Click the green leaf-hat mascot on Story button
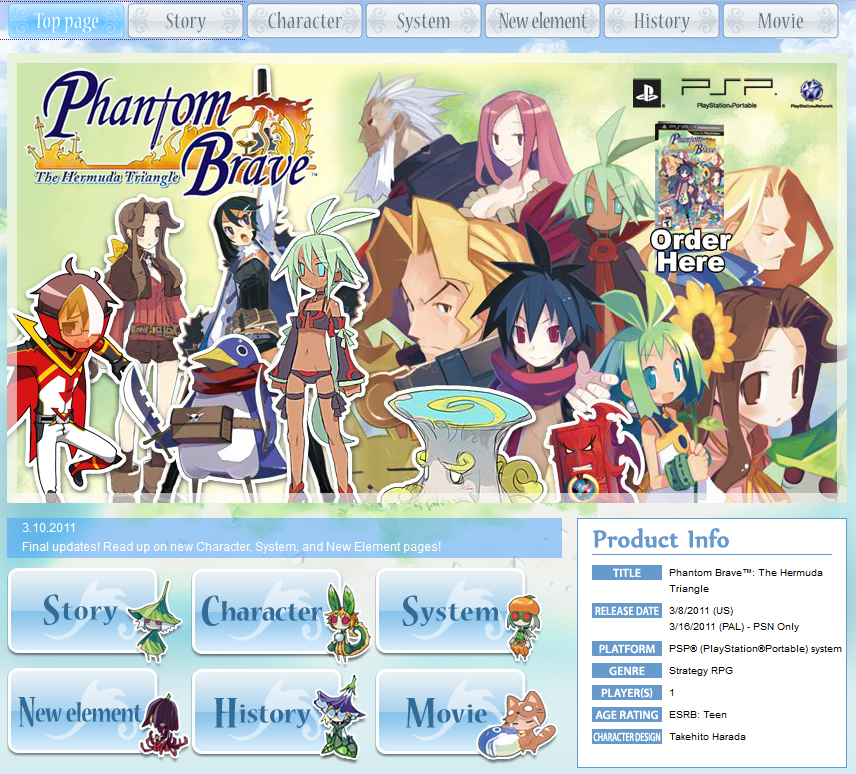This screenshot has height=774, width=856. click(x=154, y=622)
